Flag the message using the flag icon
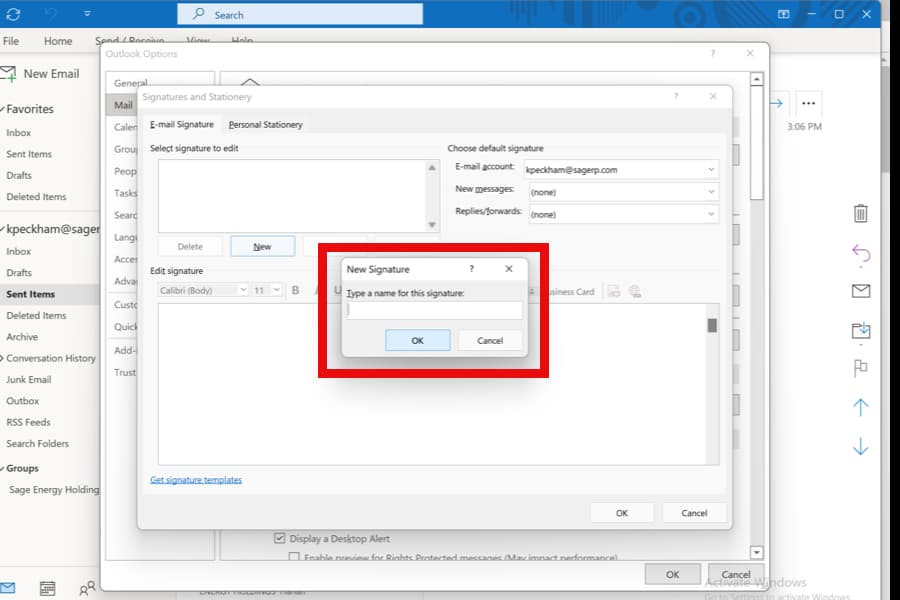 (860, 368)
